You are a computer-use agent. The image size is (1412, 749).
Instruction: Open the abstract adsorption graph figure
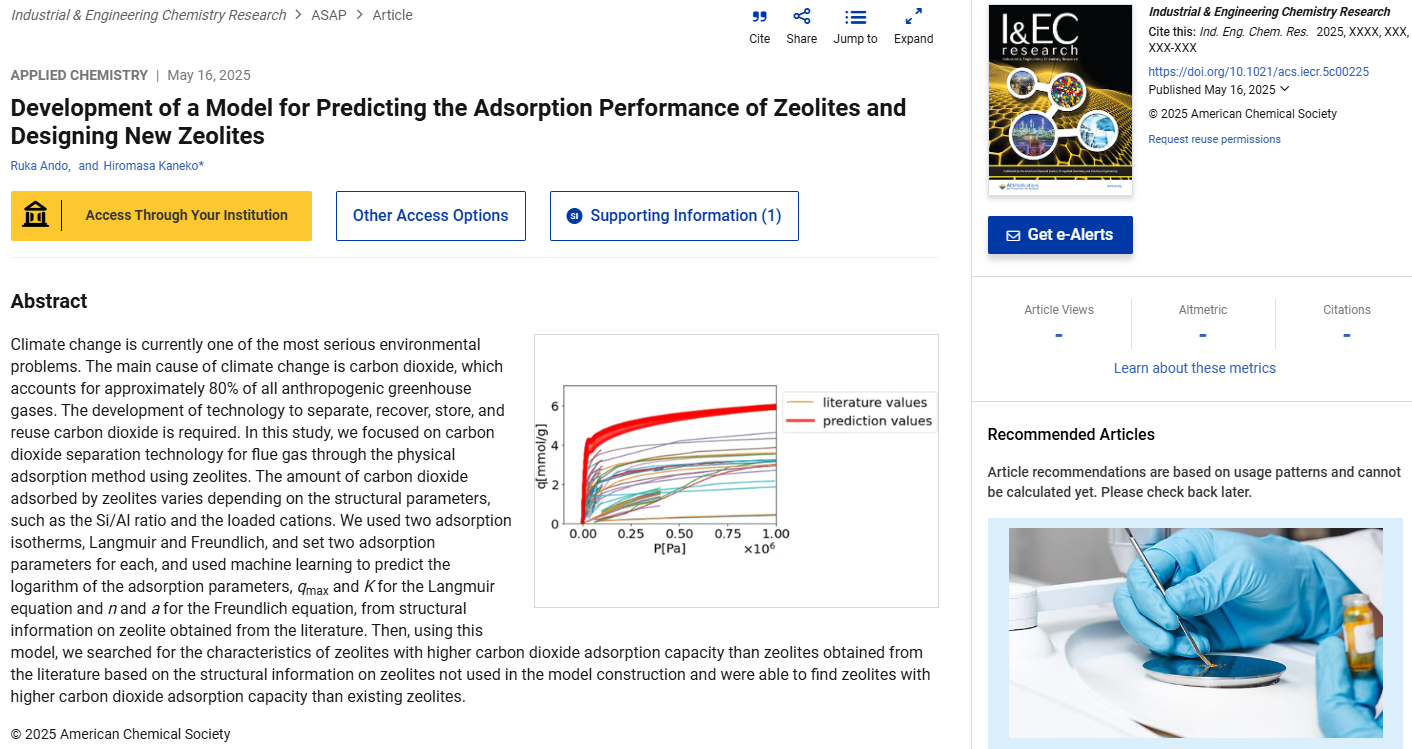[736, 471]
